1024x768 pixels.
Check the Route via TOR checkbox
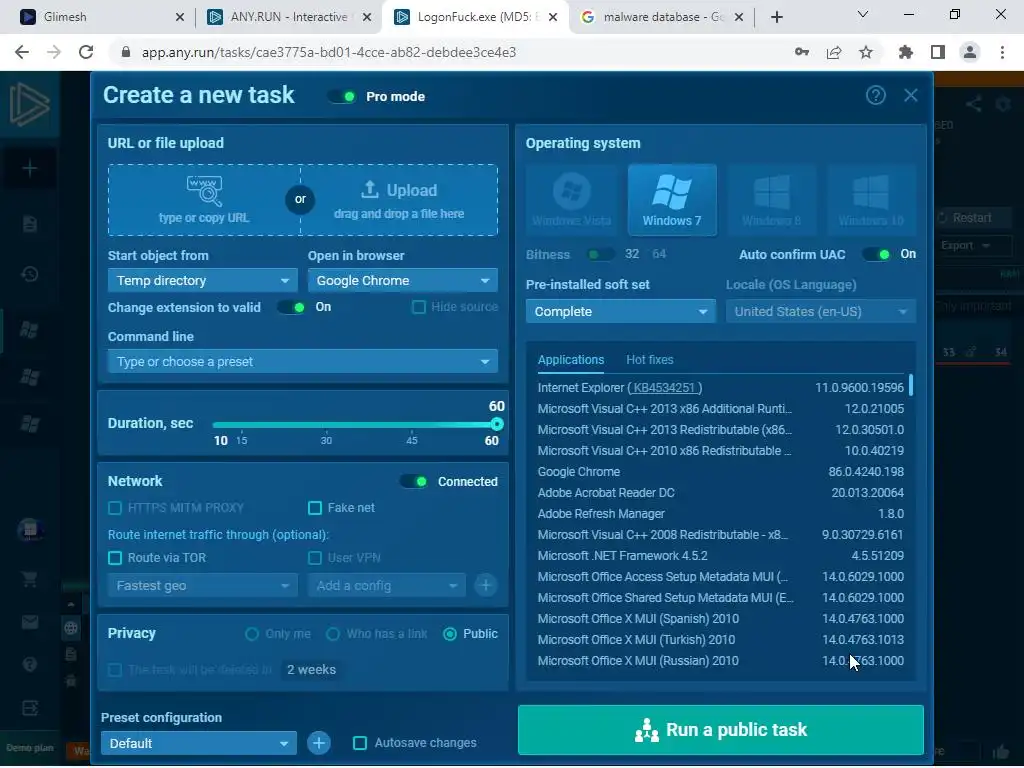[115, 558]
